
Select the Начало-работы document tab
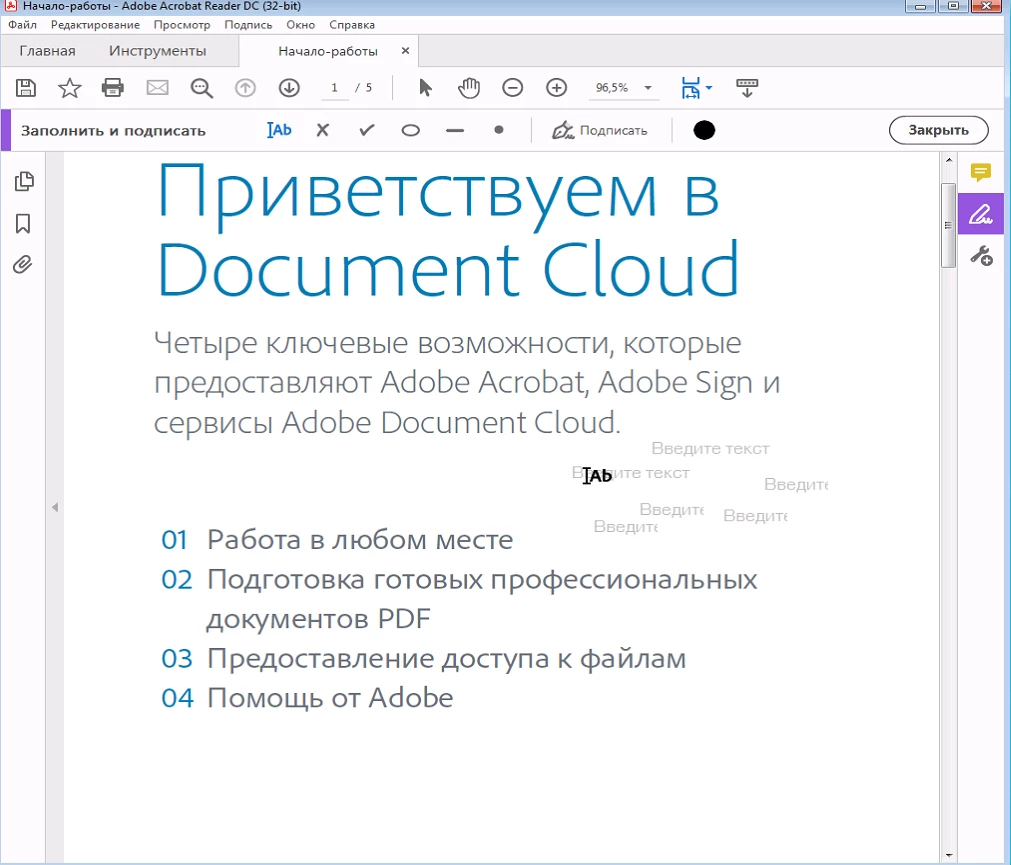click(328, 52)
